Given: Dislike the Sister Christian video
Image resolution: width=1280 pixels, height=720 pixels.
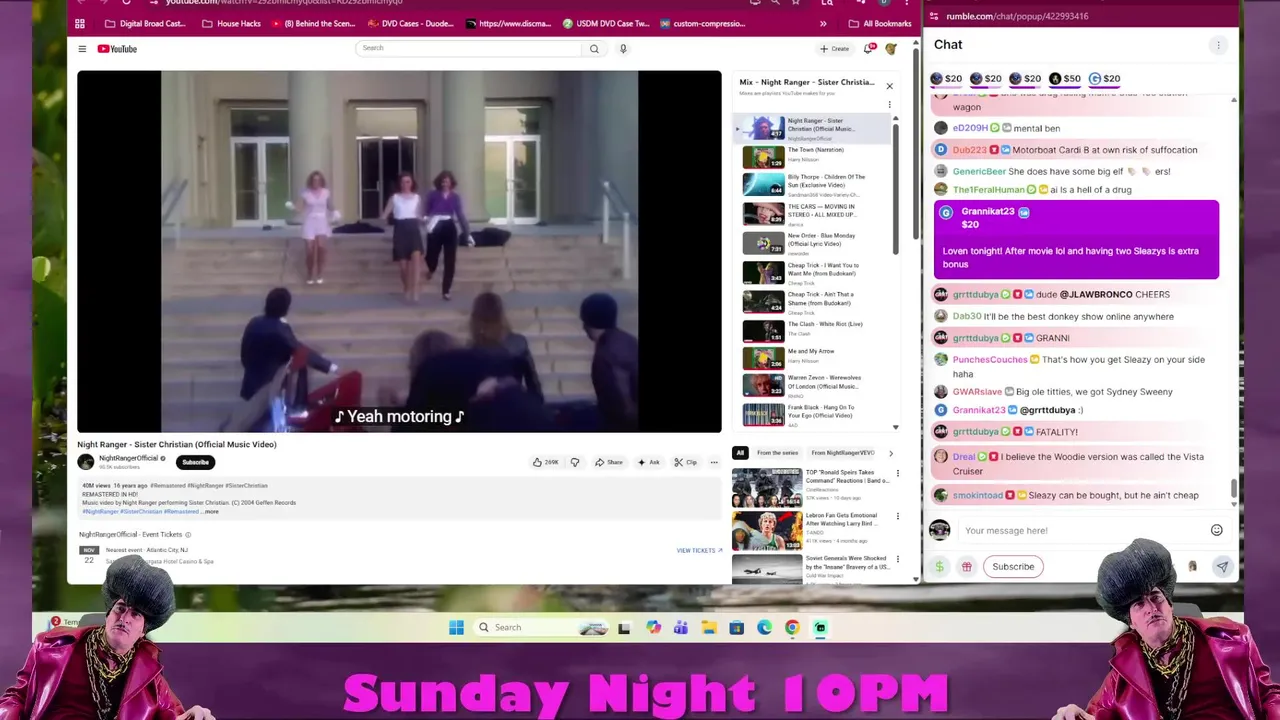Looking at the screenshot, I should pyautogui.click(x=575, y=462).
